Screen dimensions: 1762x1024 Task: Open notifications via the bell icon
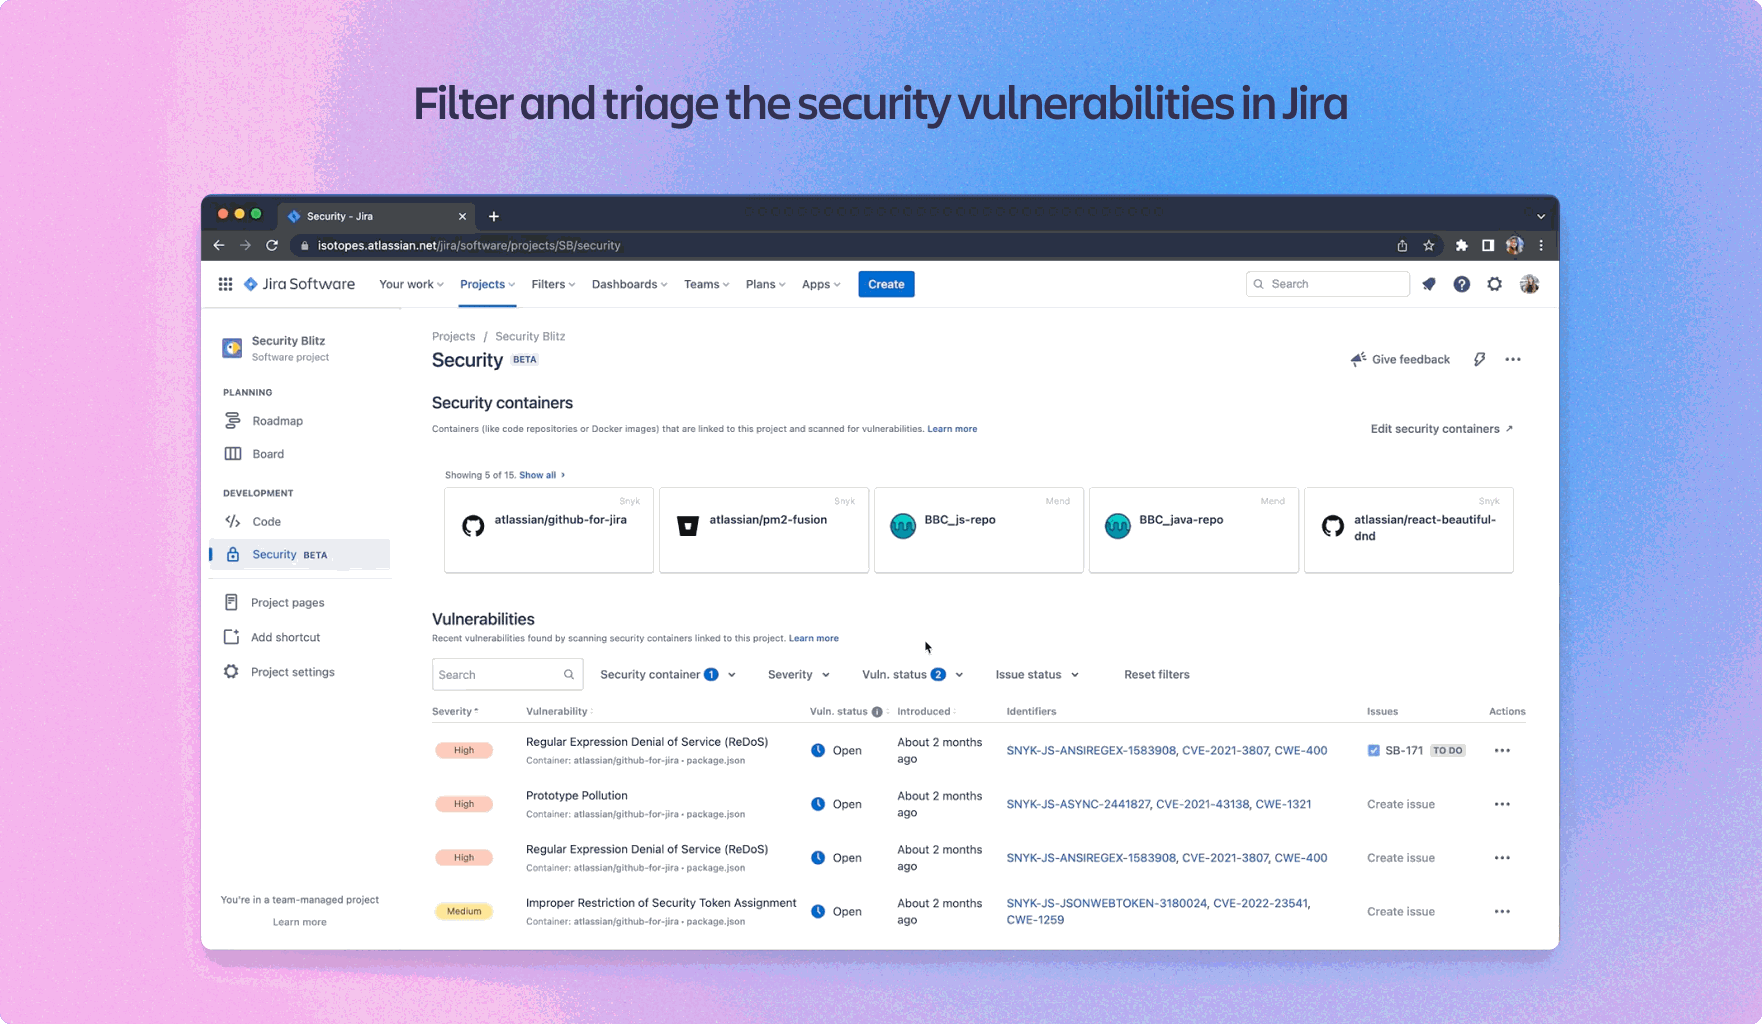pyautogui.click(x=1428, y=284)
